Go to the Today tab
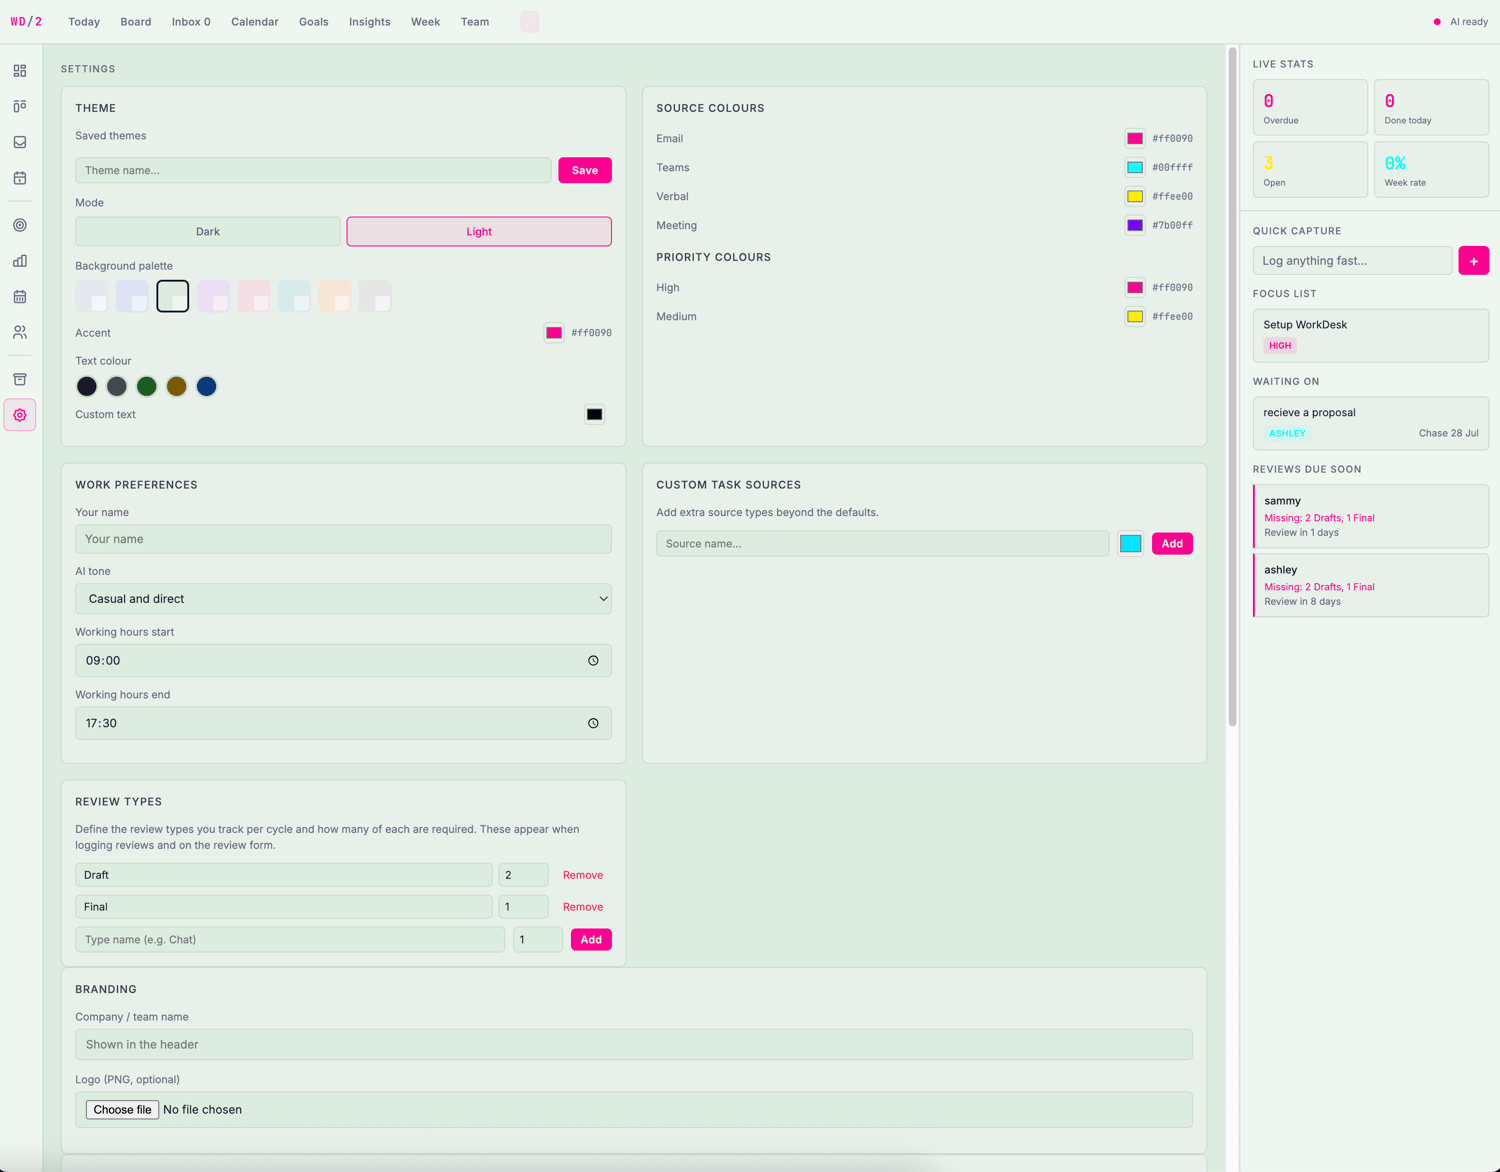This screenshot has width=1500, height=1172. tap(84, 22)
